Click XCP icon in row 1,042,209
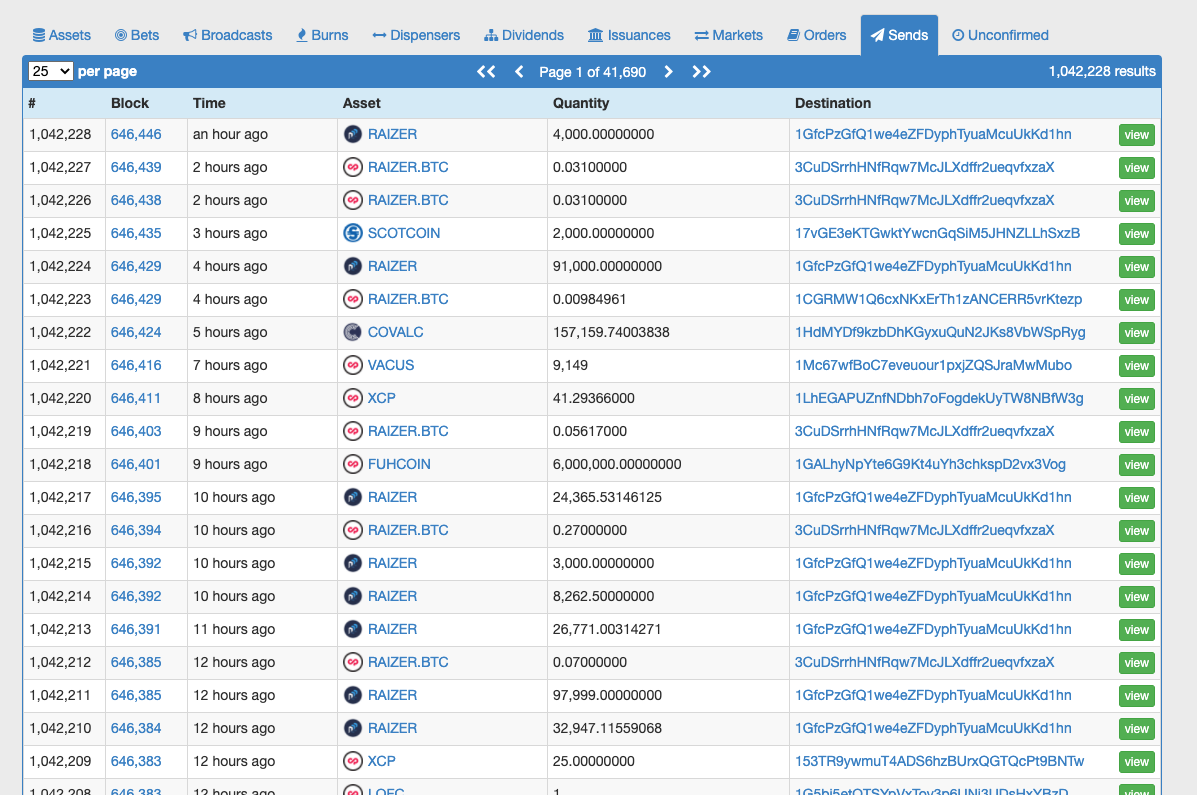The height and width of the screenshot is (795, 1197). coord(353,761)
